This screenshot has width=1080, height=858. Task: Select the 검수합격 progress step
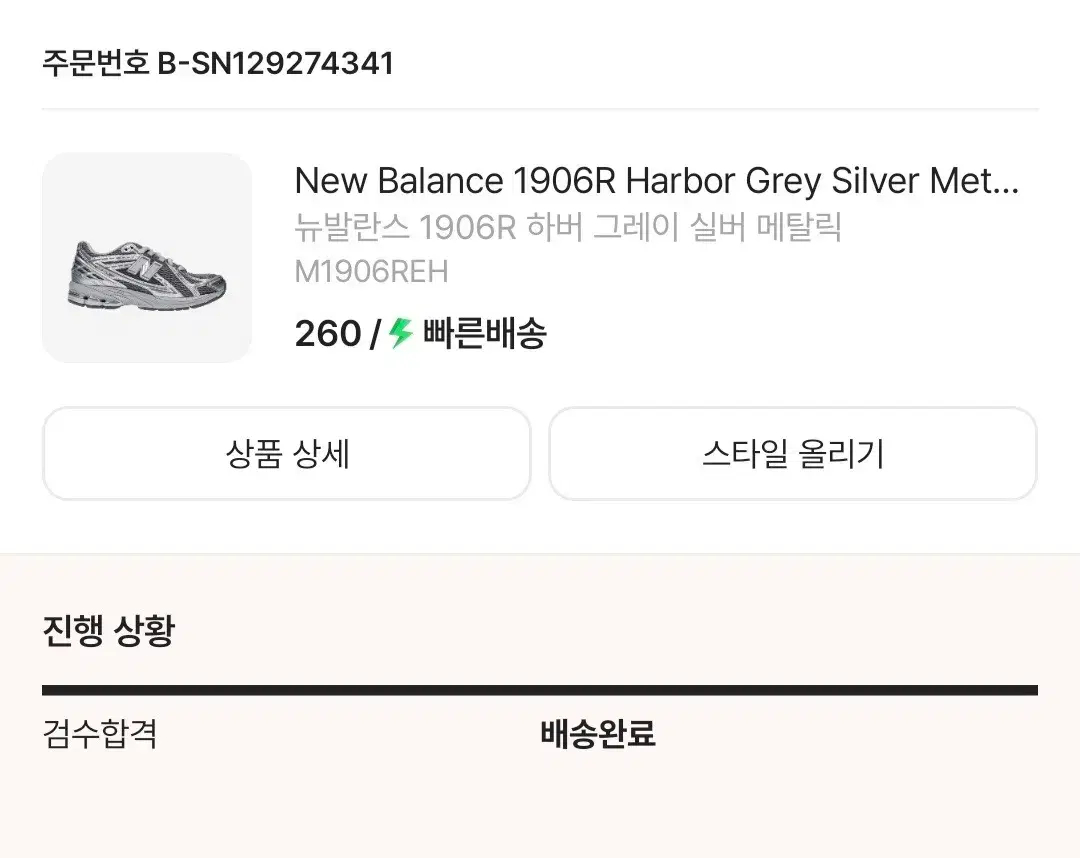click(x=100, y=735)
